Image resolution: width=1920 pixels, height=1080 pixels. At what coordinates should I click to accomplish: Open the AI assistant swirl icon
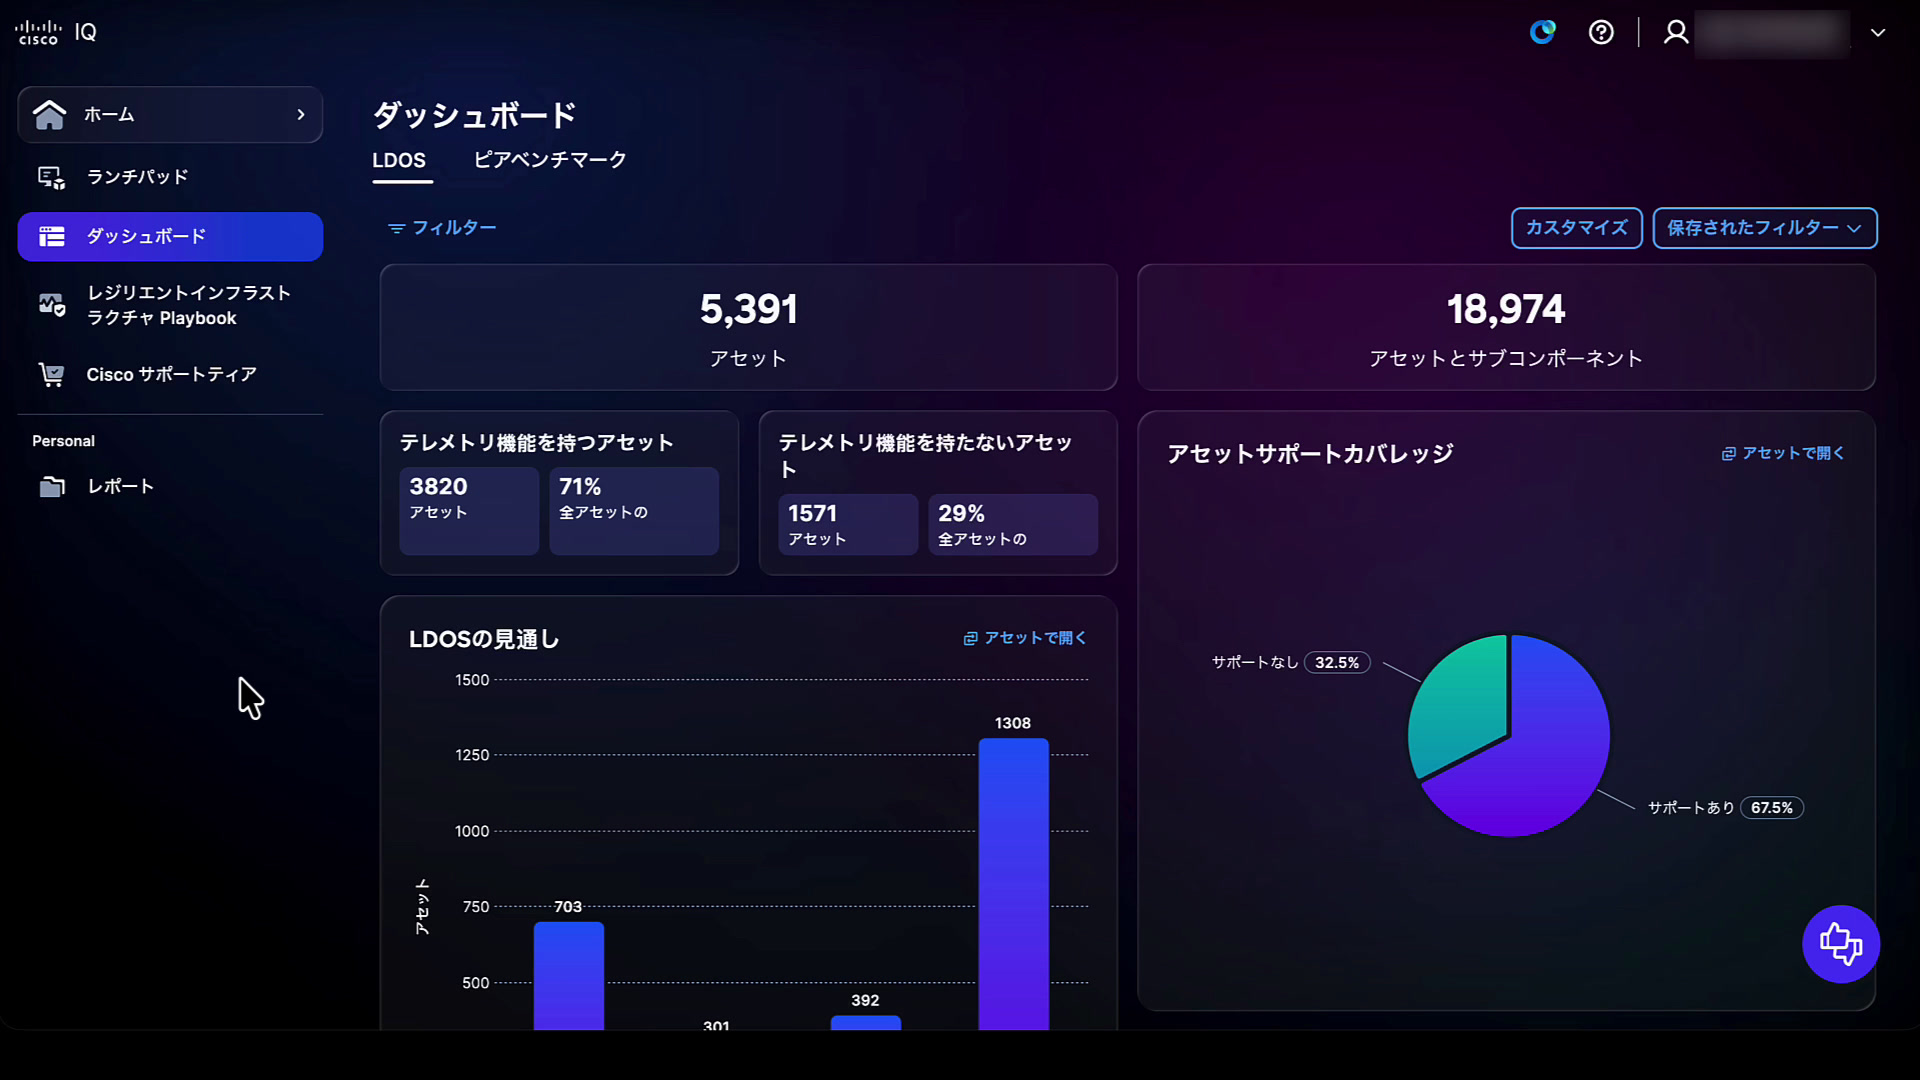(1543, 32)
